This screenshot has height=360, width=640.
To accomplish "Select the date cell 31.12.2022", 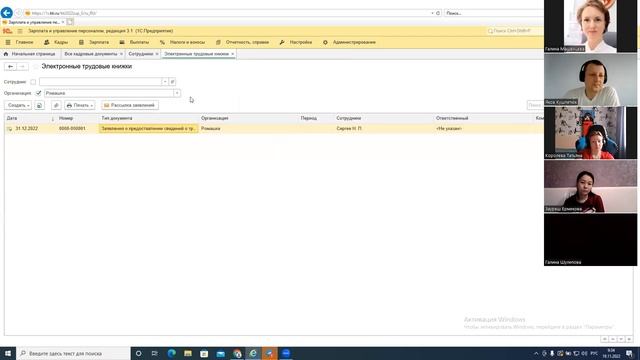I will [x=27, y=129].
